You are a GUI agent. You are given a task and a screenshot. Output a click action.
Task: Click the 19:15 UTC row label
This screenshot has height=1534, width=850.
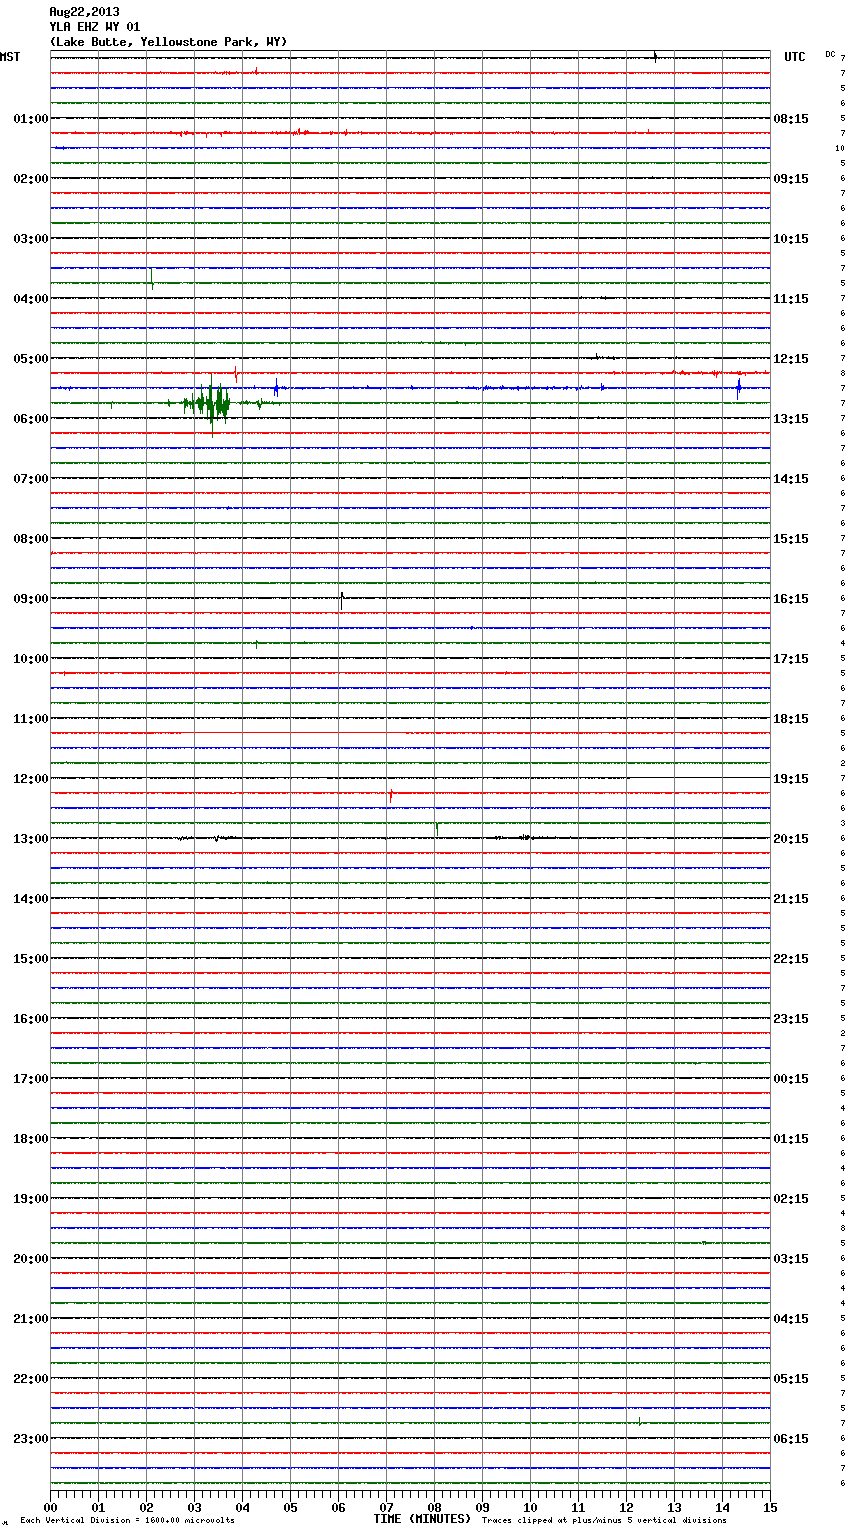[791, 779]
